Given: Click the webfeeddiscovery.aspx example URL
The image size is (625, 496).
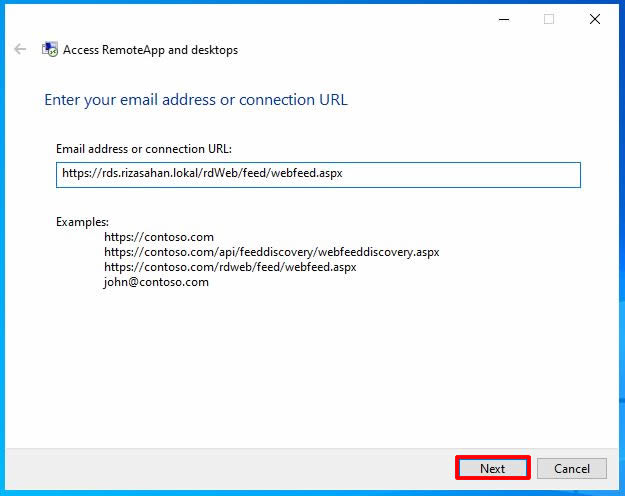Looking at the screenshot, I should click(x=271, y=252).
